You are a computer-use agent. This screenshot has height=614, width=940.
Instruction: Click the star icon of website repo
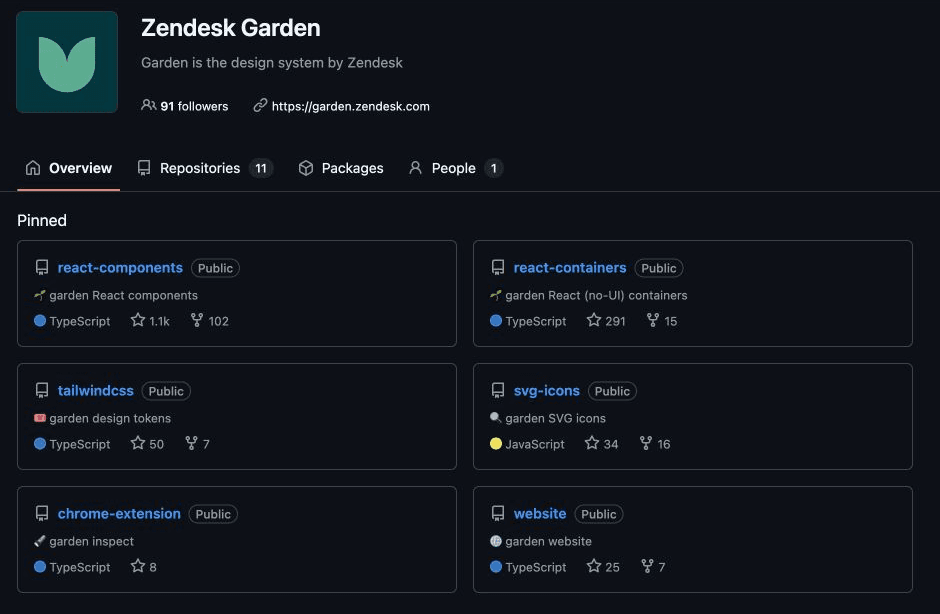pyautogui.click(x=593, y=566)
